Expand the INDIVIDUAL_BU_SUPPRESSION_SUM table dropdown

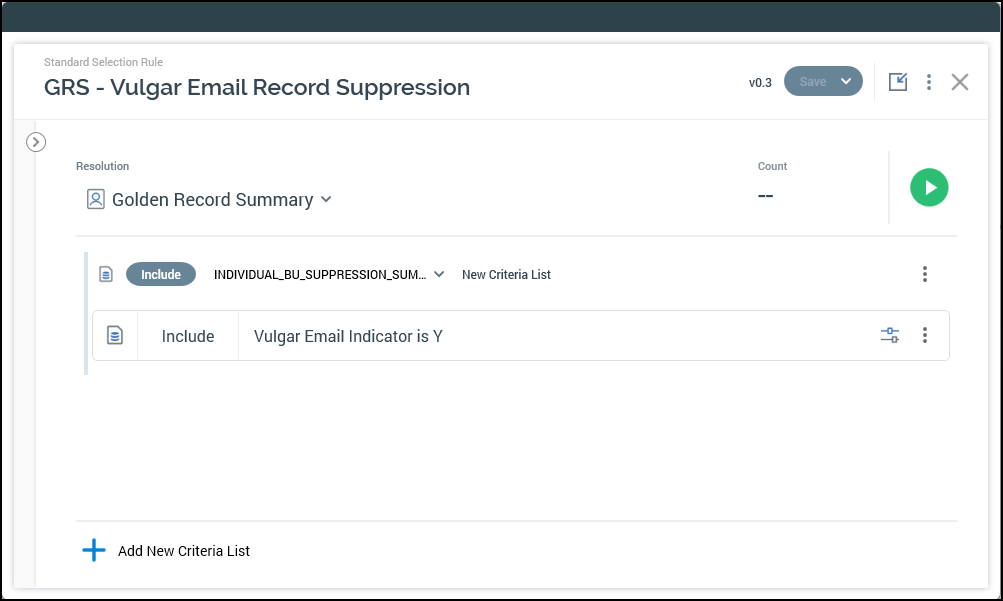[x=439, y=274]
